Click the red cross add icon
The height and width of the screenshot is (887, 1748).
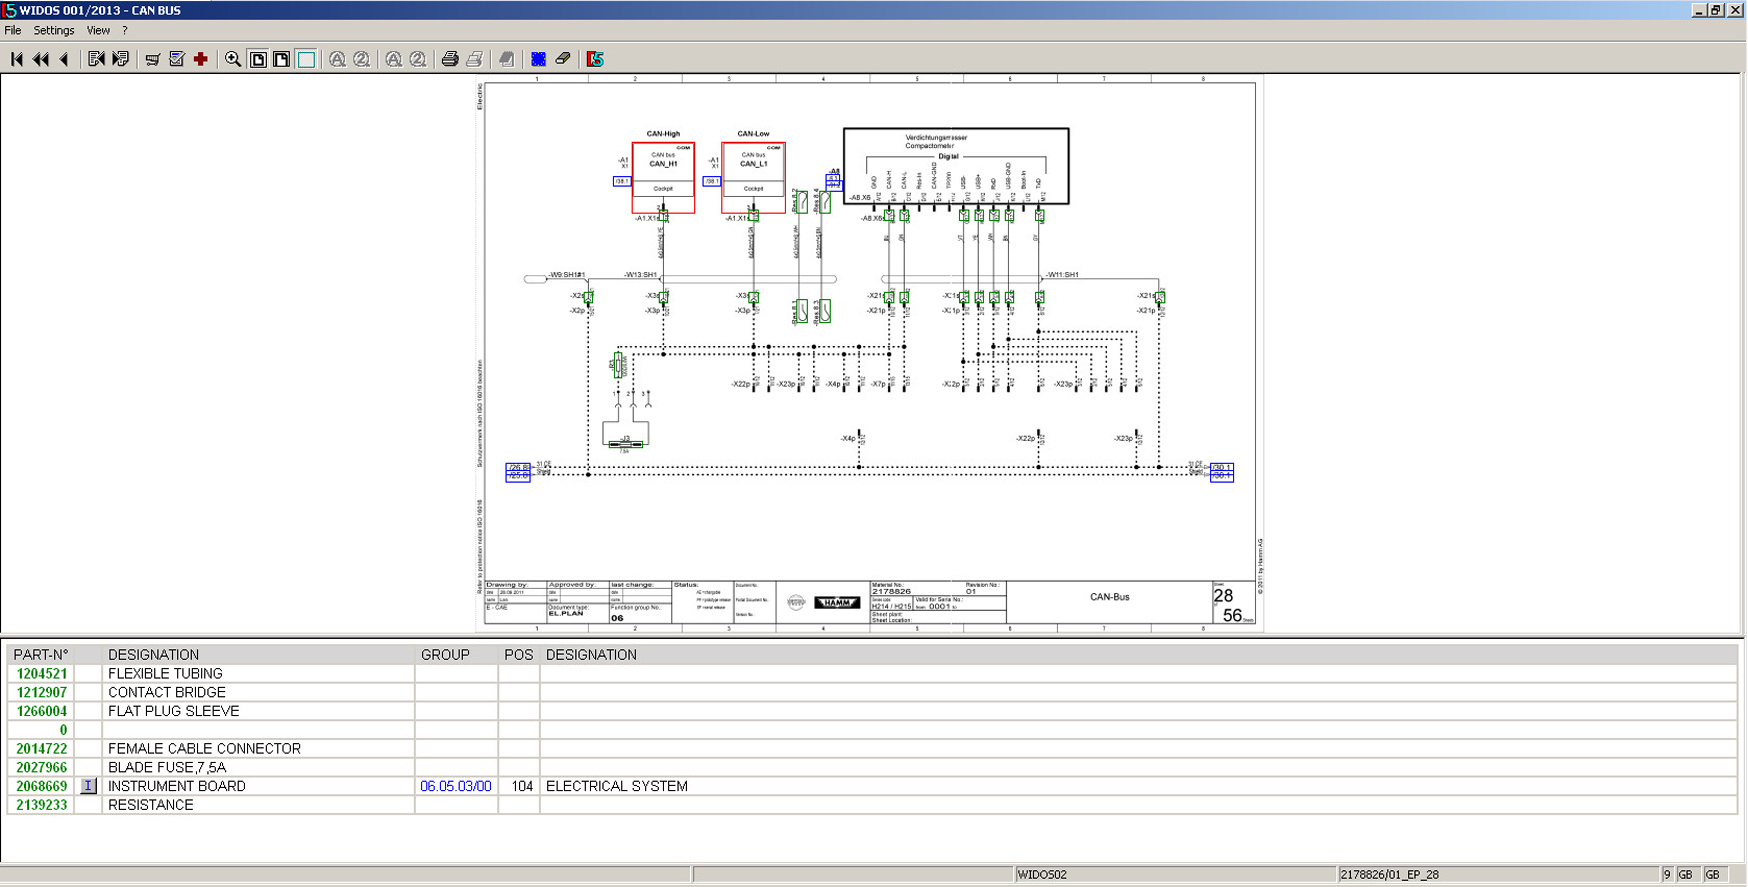pyautogui.click(x=201, y=59)
